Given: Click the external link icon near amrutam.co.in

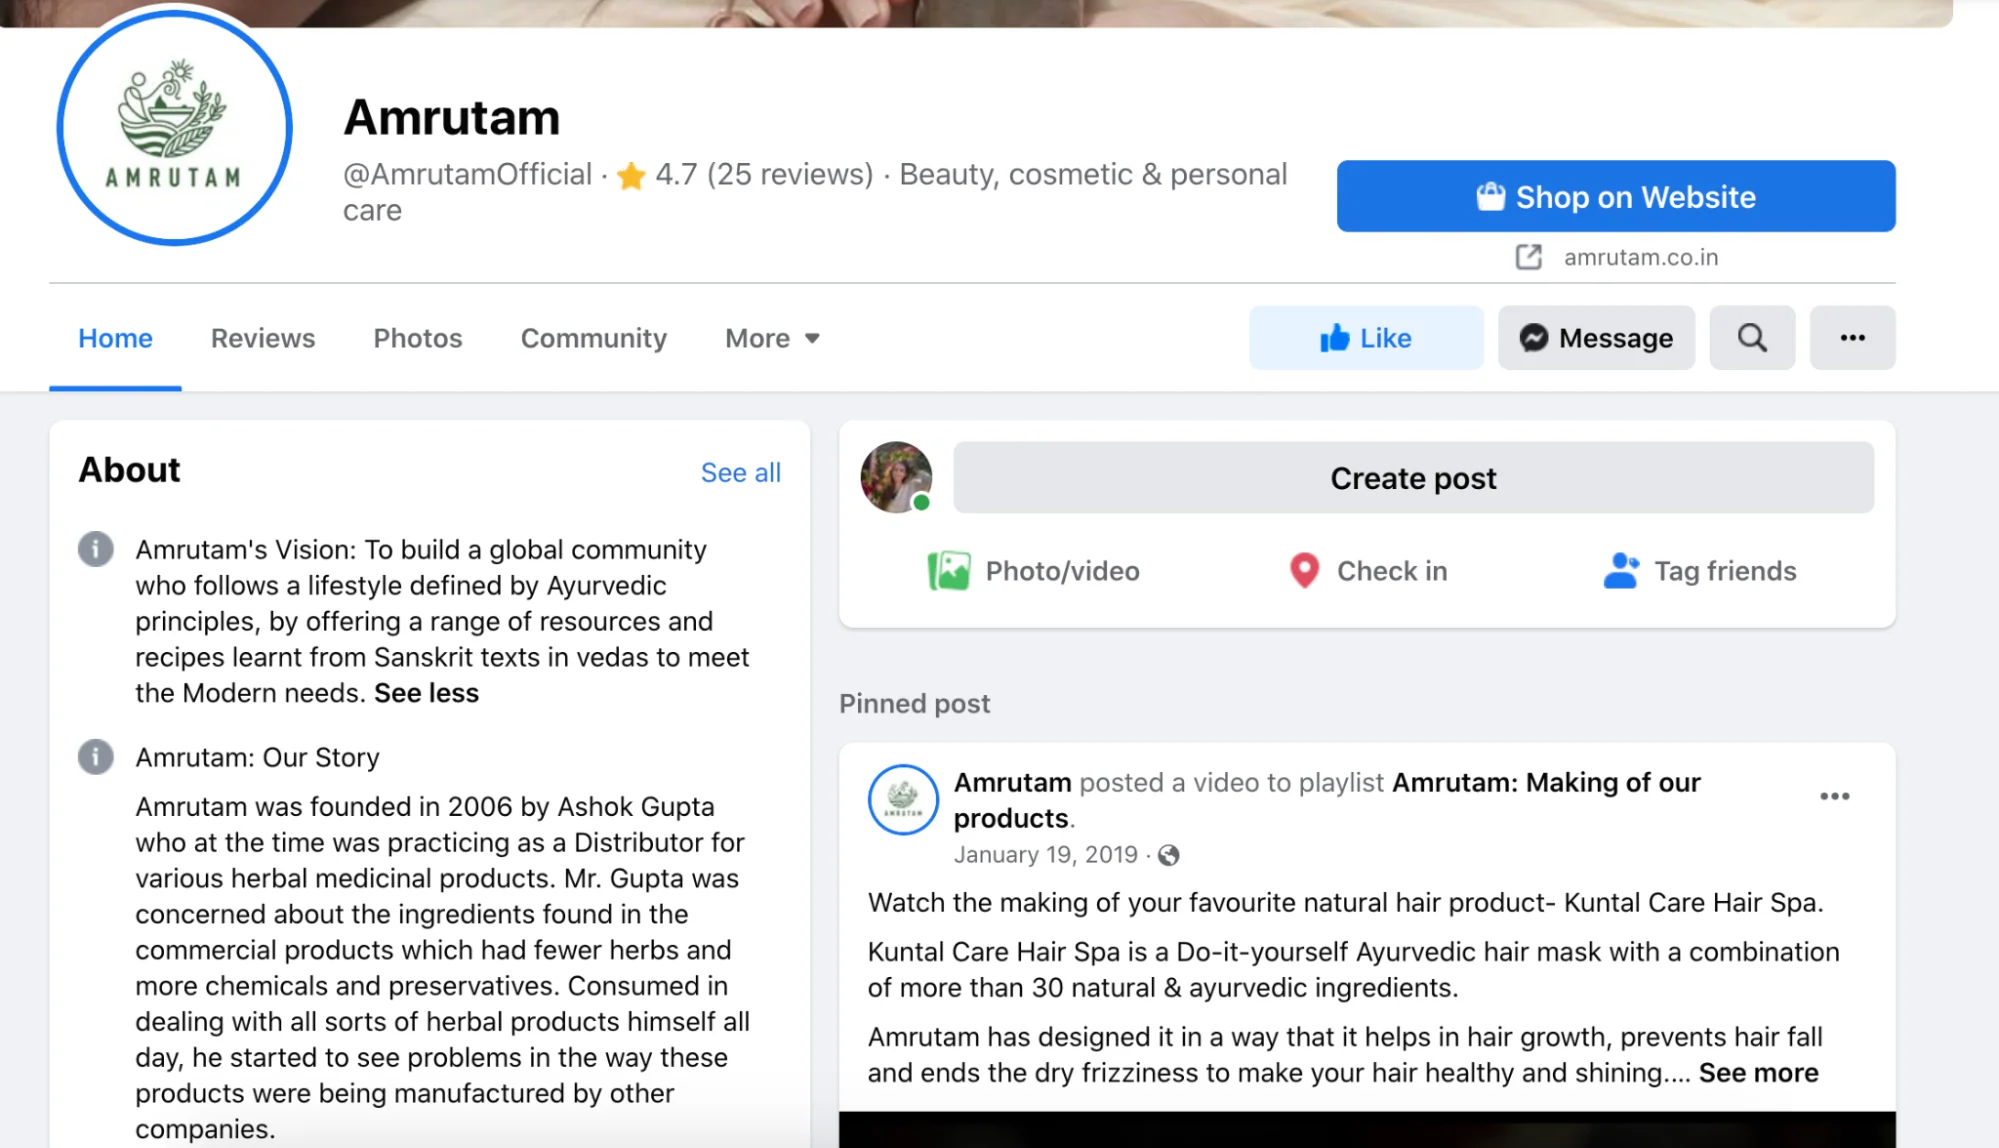Looking at the screenshot, I should tap(1527, 257).
